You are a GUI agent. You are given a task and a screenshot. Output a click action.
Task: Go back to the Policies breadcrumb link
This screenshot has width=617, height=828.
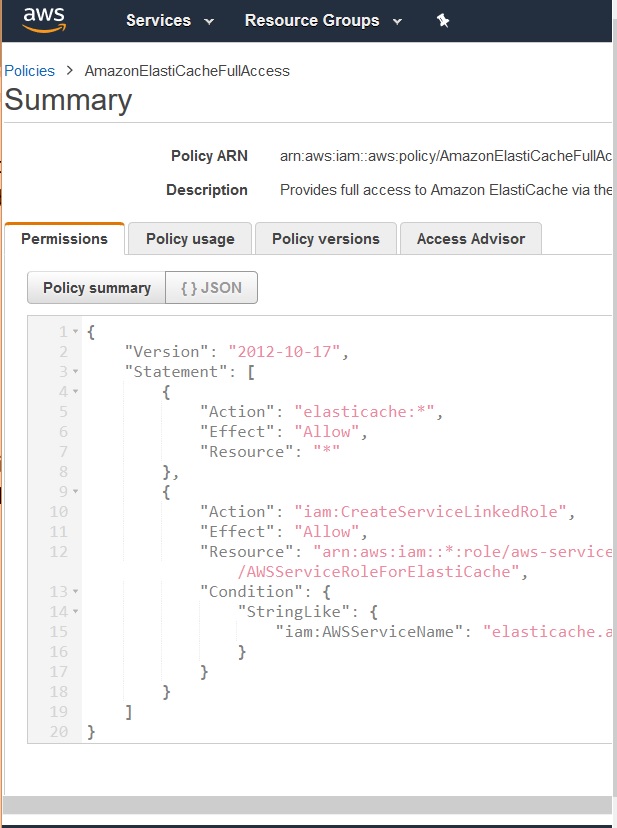click(30, 71)
